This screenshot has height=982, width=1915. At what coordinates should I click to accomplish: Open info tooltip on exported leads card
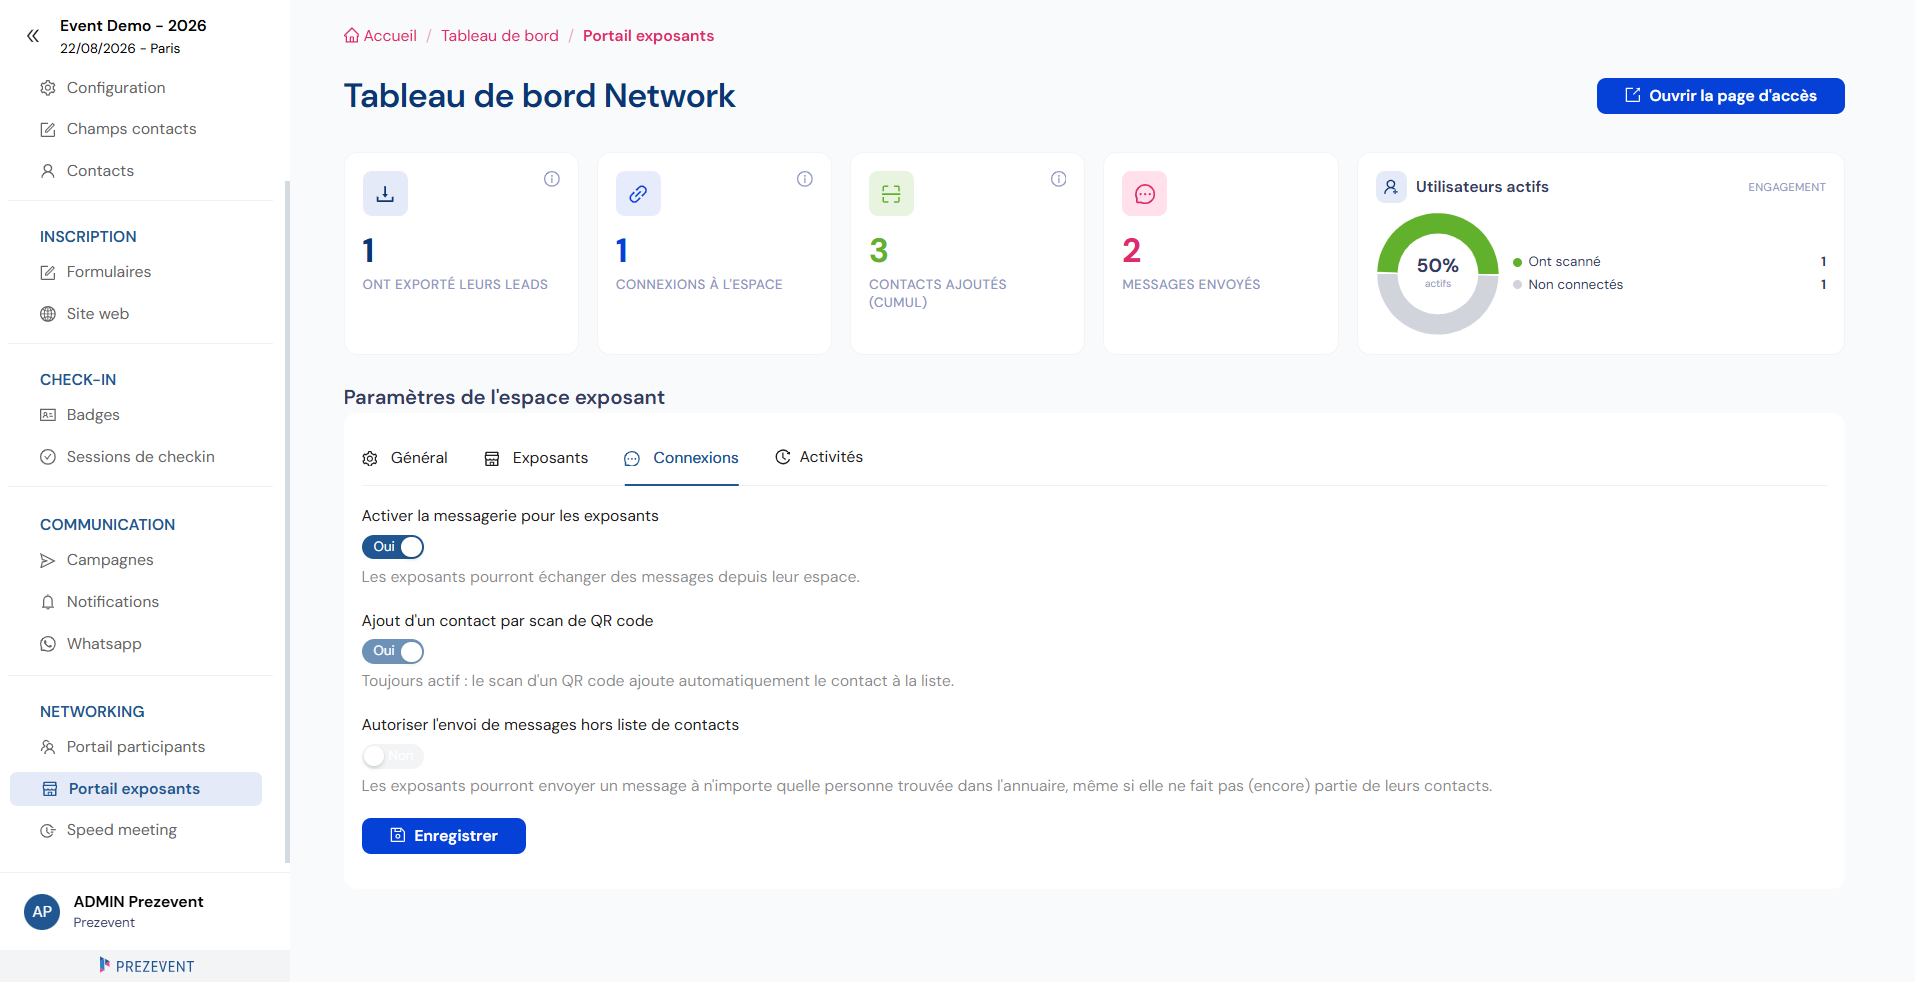pyautogui.click(x=552, y=179)
